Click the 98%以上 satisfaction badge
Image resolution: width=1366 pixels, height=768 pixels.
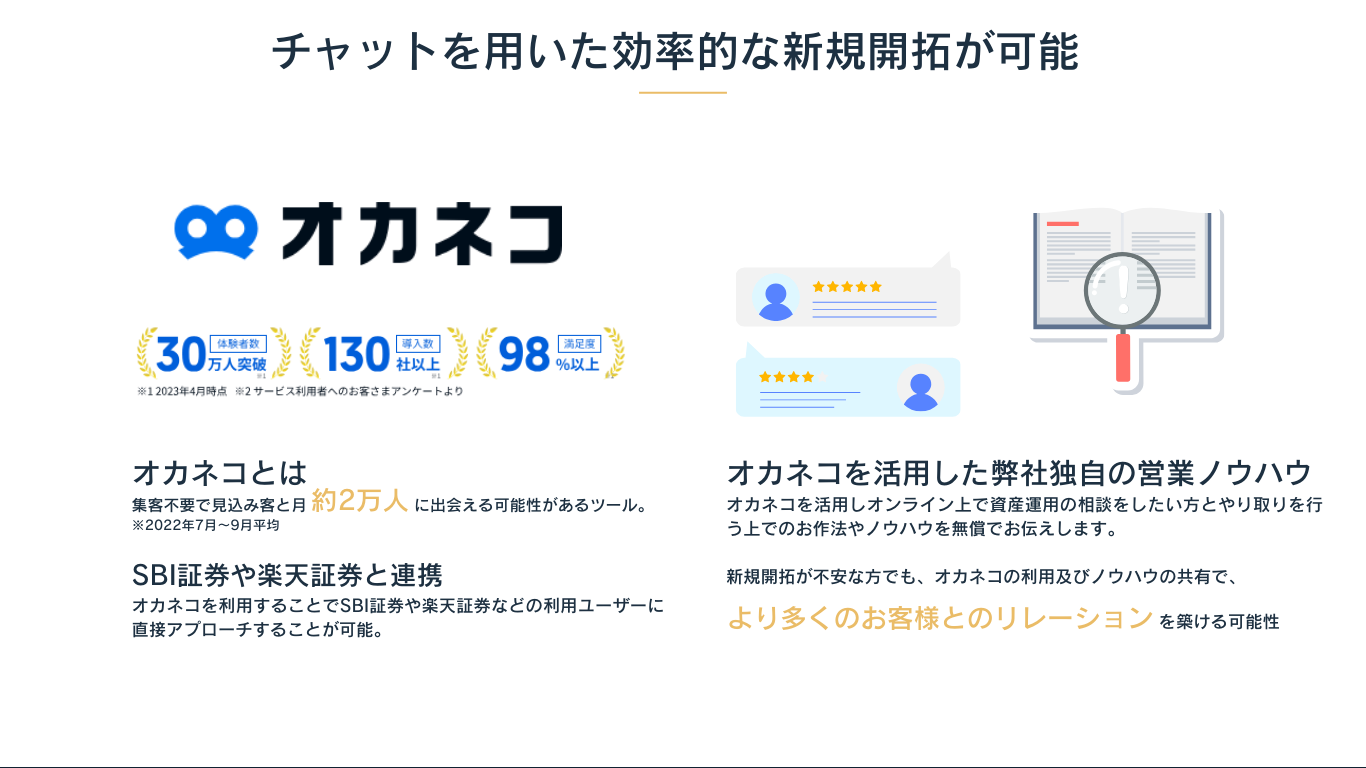click(550, 353)
